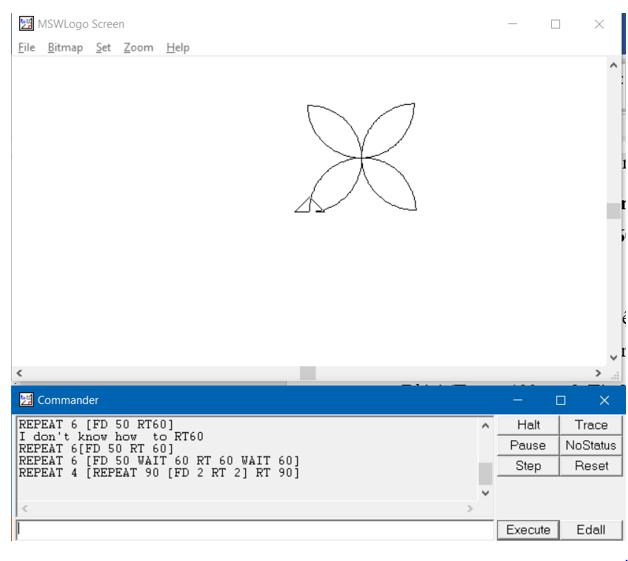Maximize the Commander window
628x561 pixels.
(x=561, y=399)
